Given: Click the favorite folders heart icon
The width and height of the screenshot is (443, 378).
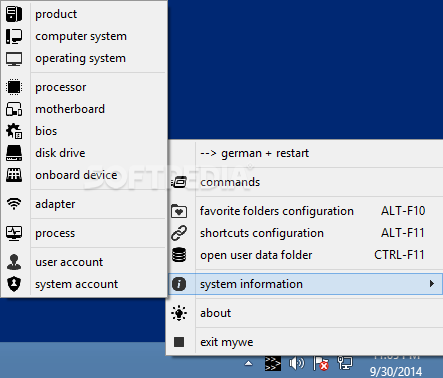Looking at the screenshot, I should (179, 211).
